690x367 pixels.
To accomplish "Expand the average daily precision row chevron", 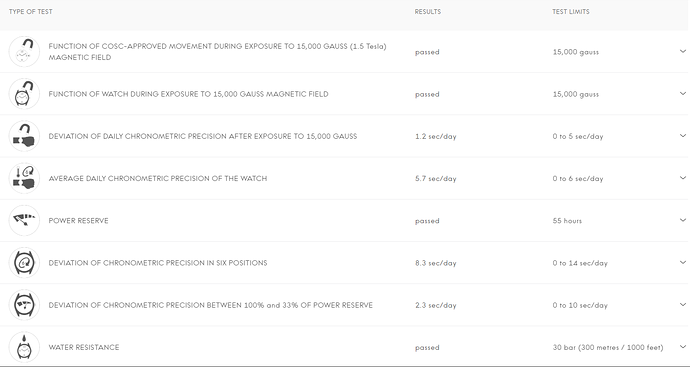I will (x=683, y=178).
